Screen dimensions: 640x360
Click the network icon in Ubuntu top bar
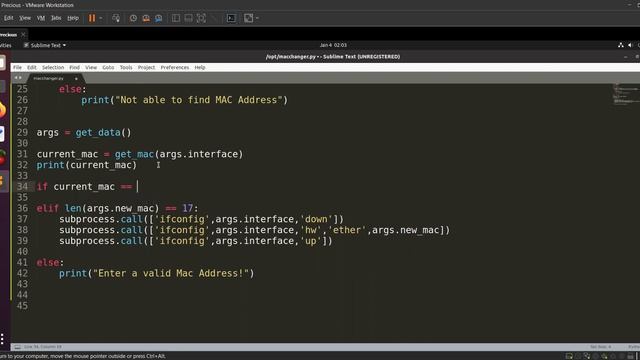[x=620, y=45]
